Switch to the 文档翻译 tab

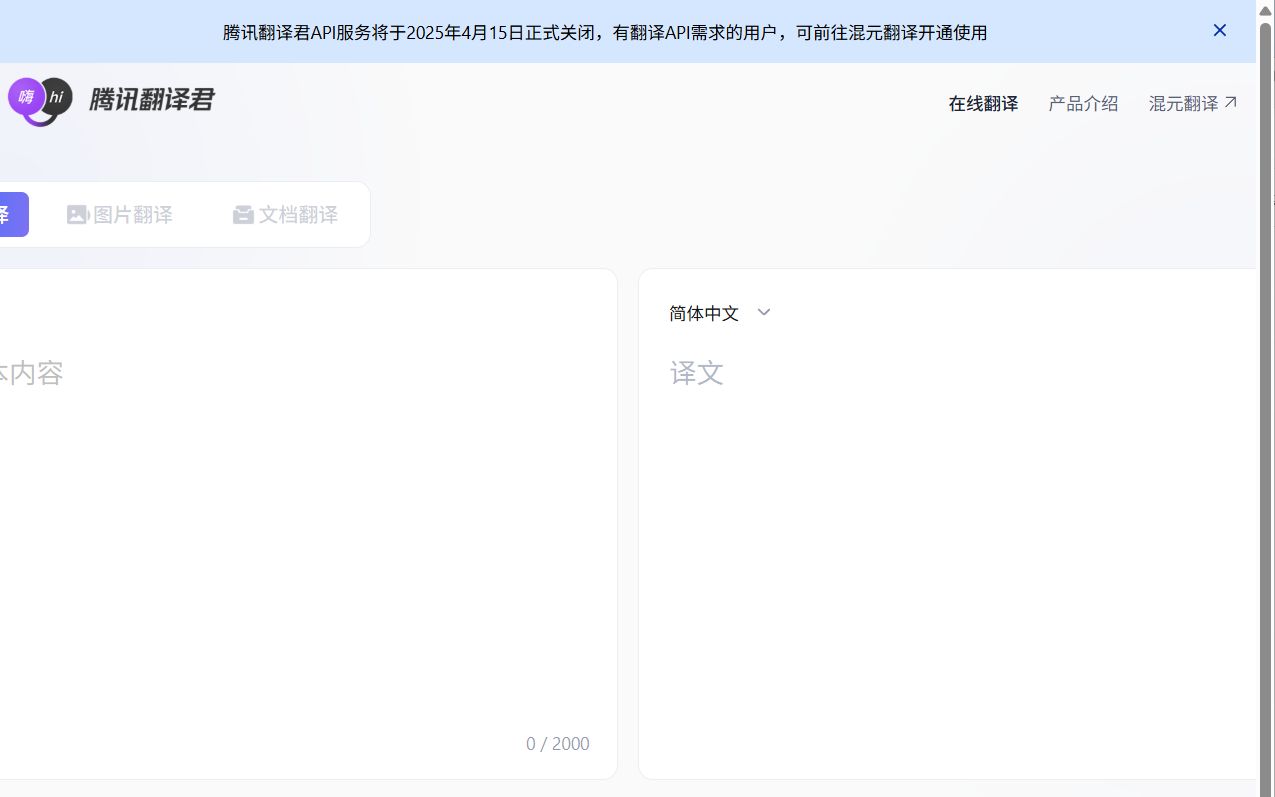point(286,214)
